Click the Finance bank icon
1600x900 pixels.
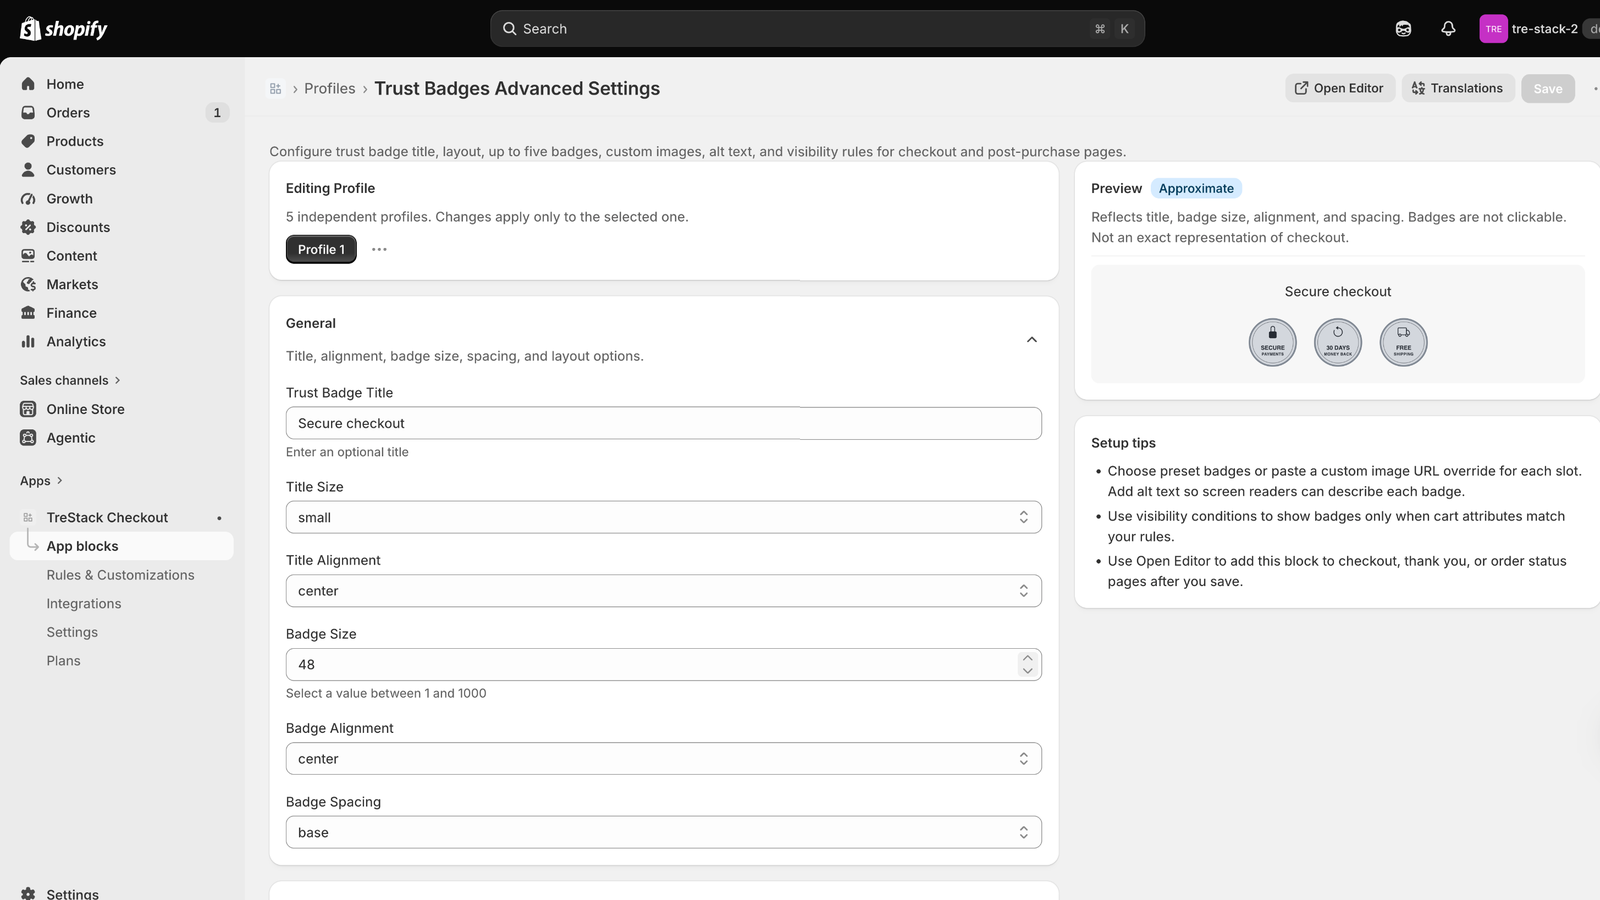click(28, 313)
